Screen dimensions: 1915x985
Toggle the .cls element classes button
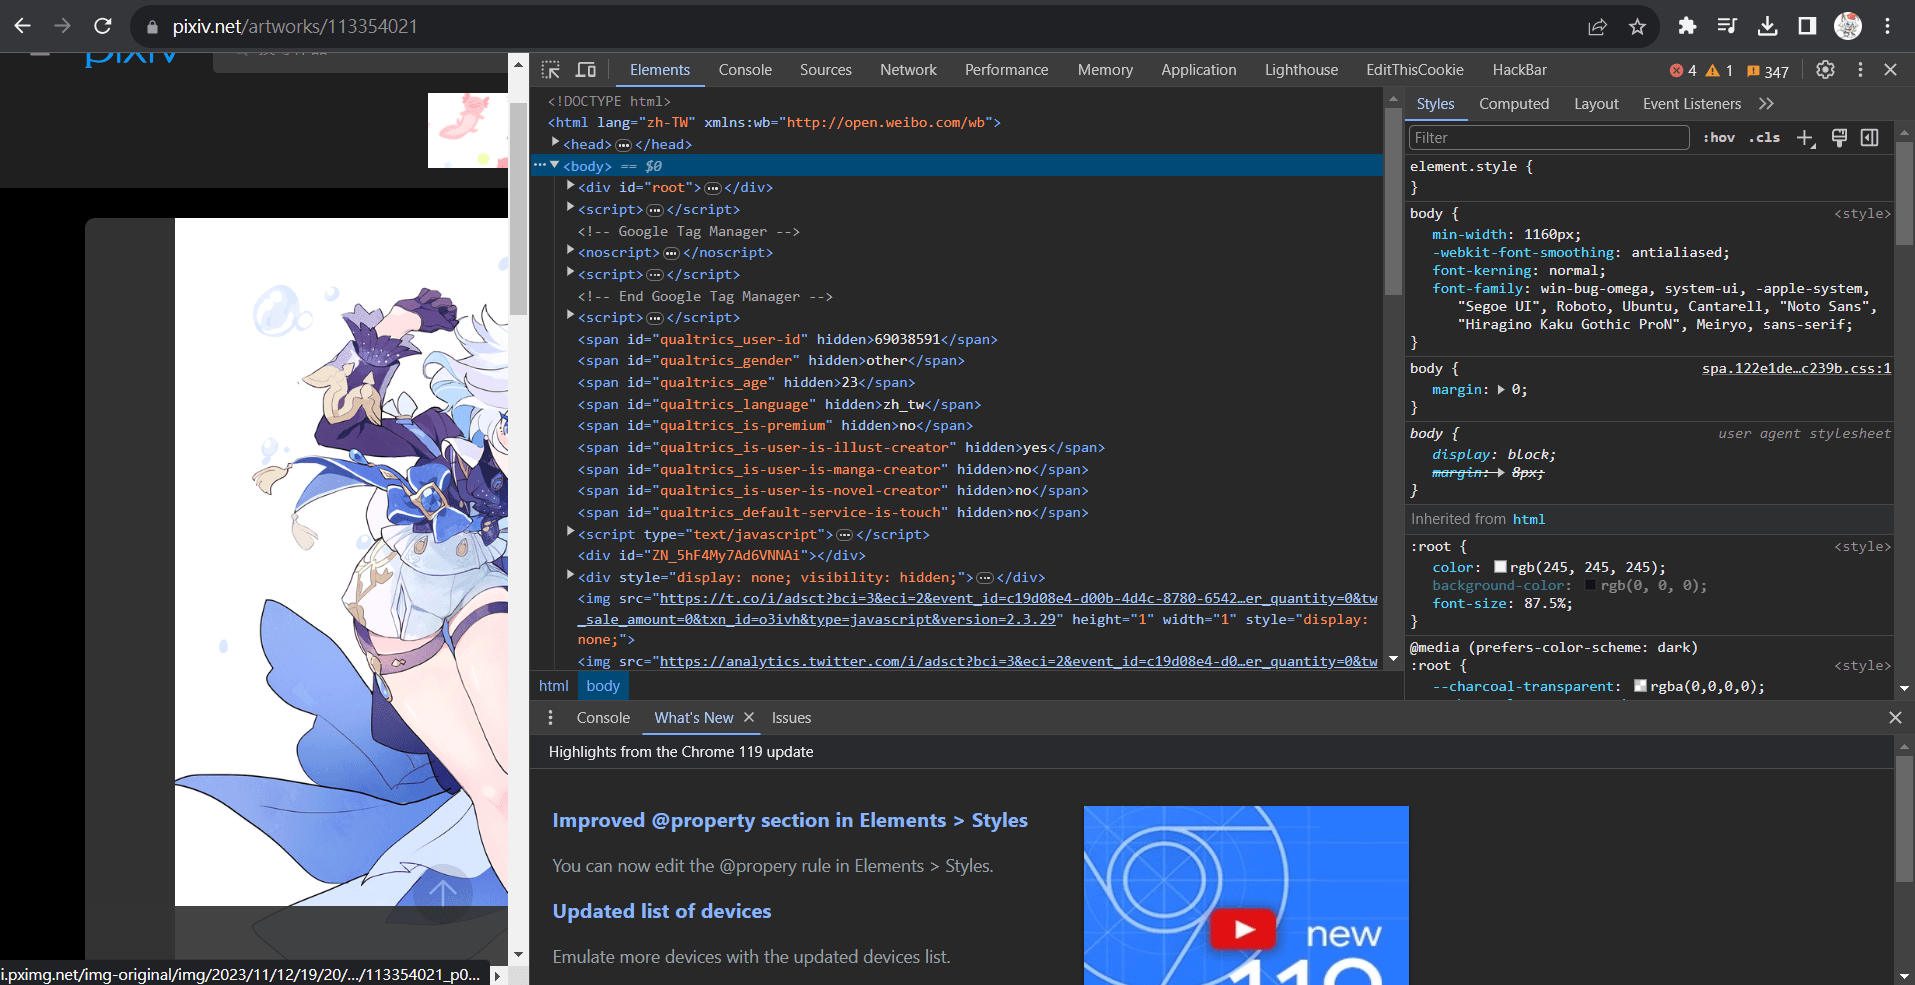tap(1765, 138)
